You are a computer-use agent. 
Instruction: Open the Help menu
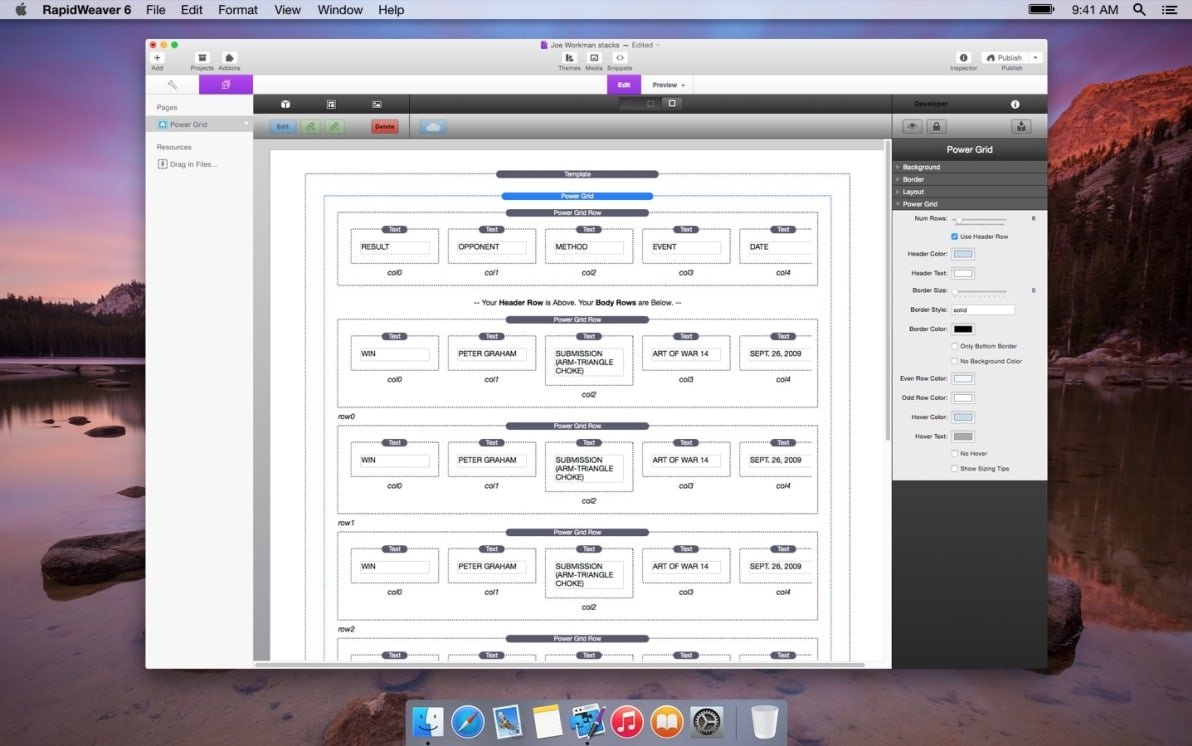coord(391,10)
